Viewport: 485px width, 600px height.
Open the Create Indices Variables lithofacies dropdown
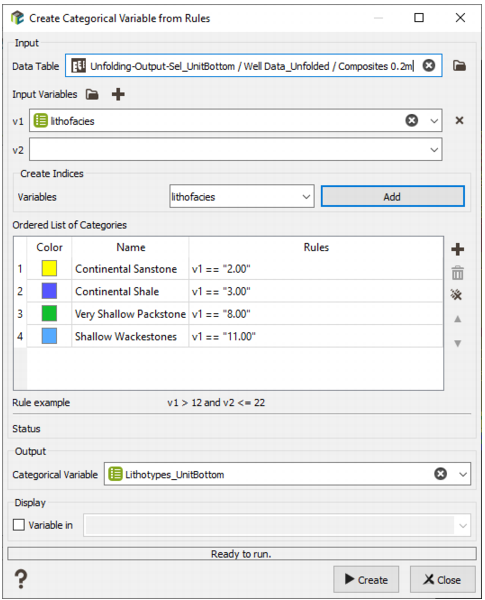coord(242,197)
